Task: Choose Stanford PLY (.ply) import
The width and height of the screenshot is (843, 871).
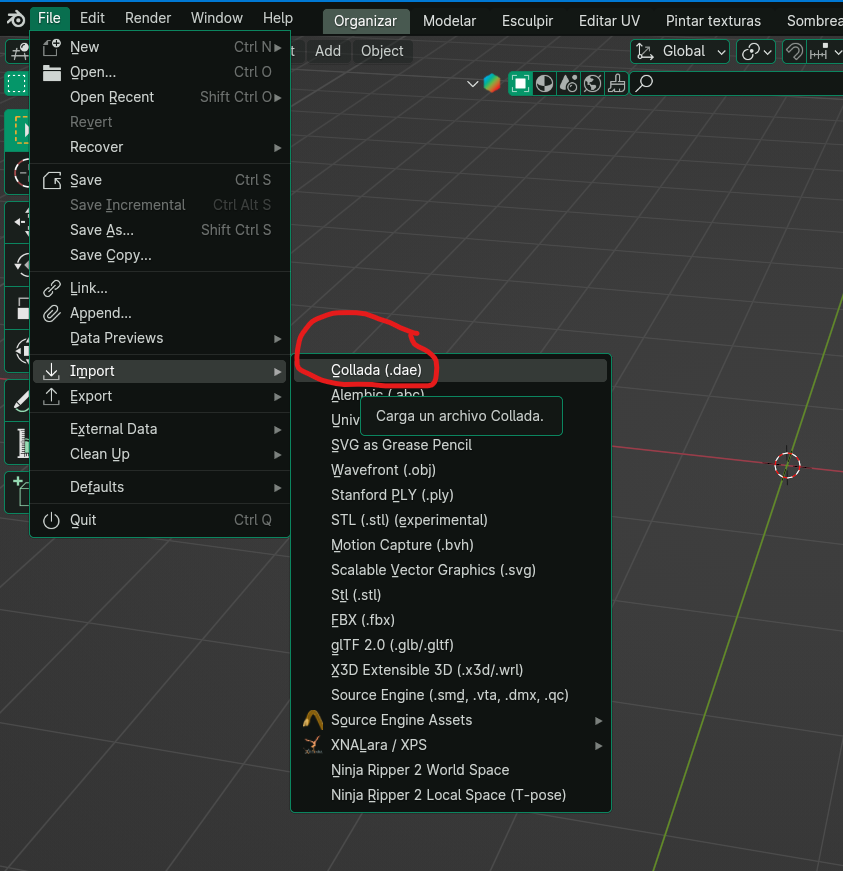Action: (450, 495)
